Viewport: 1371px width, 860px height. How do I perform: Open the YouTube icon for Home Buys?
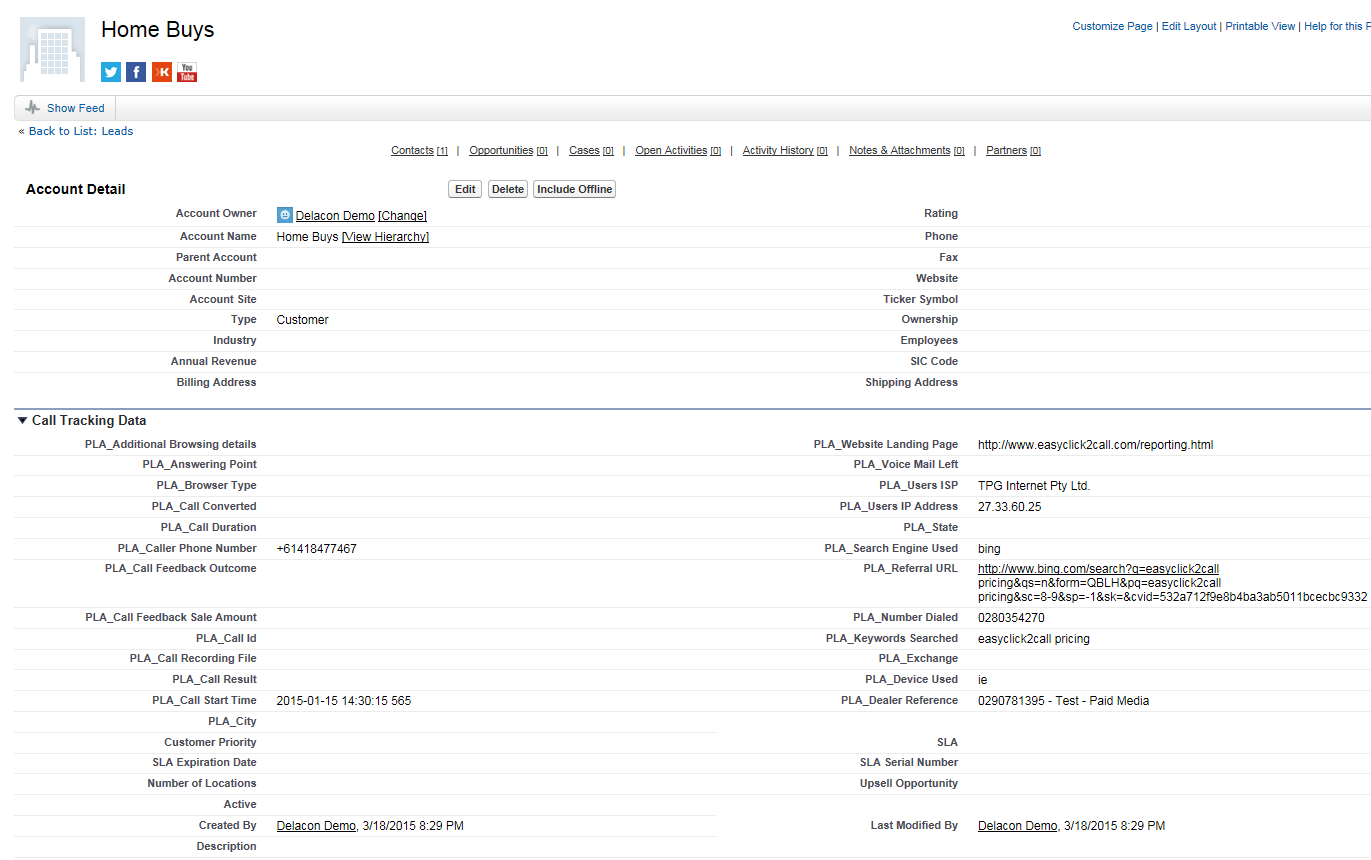point(186,71)
